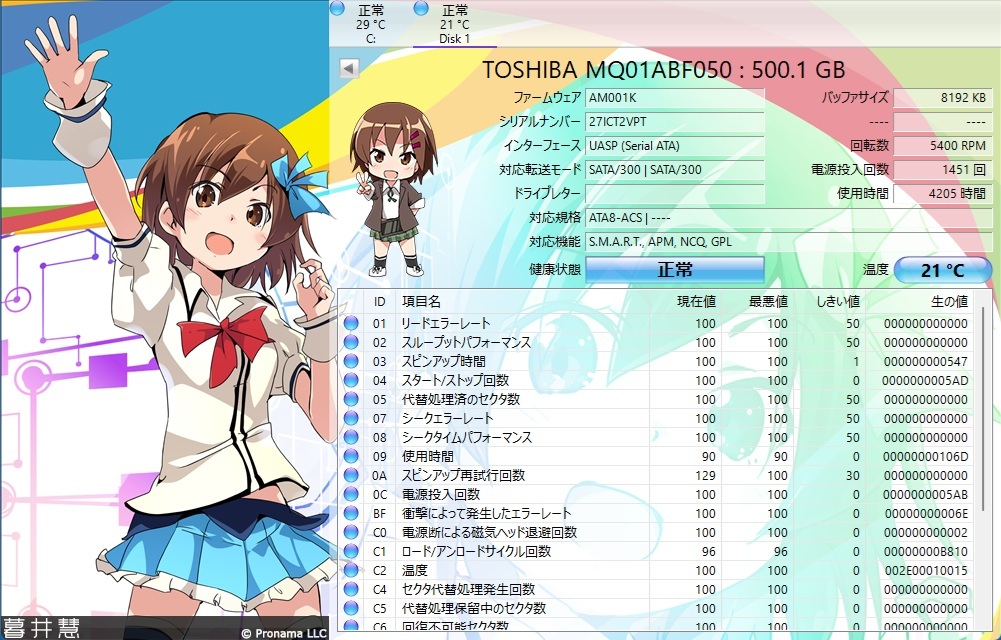Click status icon for 代替処理保留中のセクタ数 row

point(351,608)
